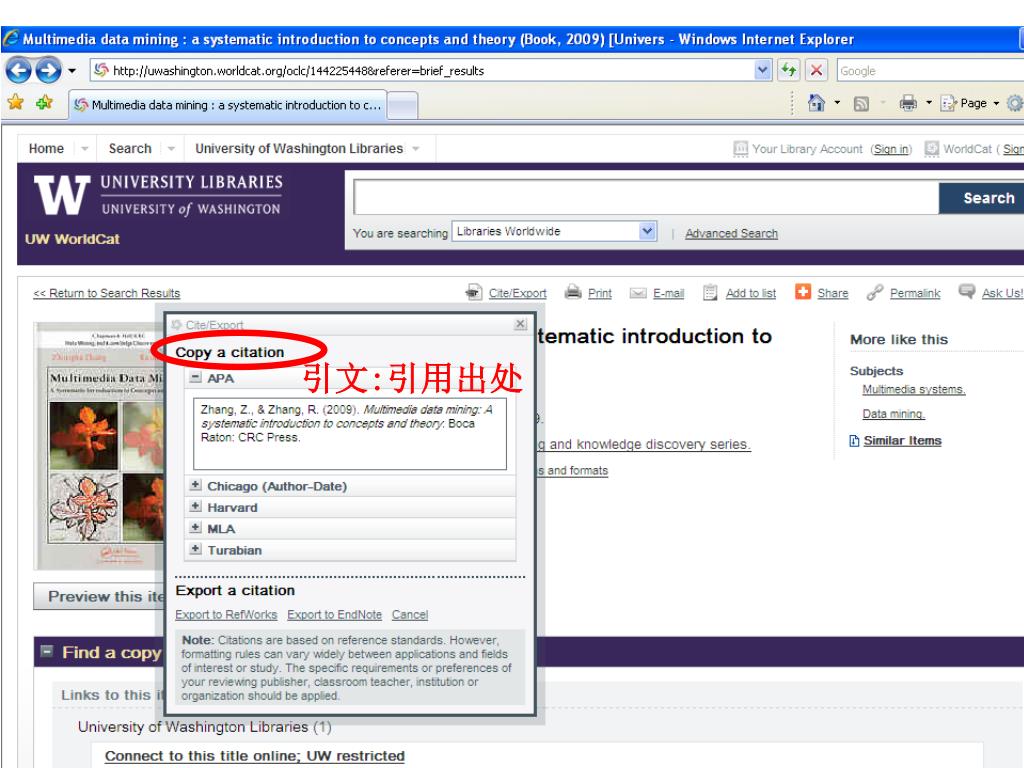
Task: Click the Favorites Center star icon
Action: [15, 102]
